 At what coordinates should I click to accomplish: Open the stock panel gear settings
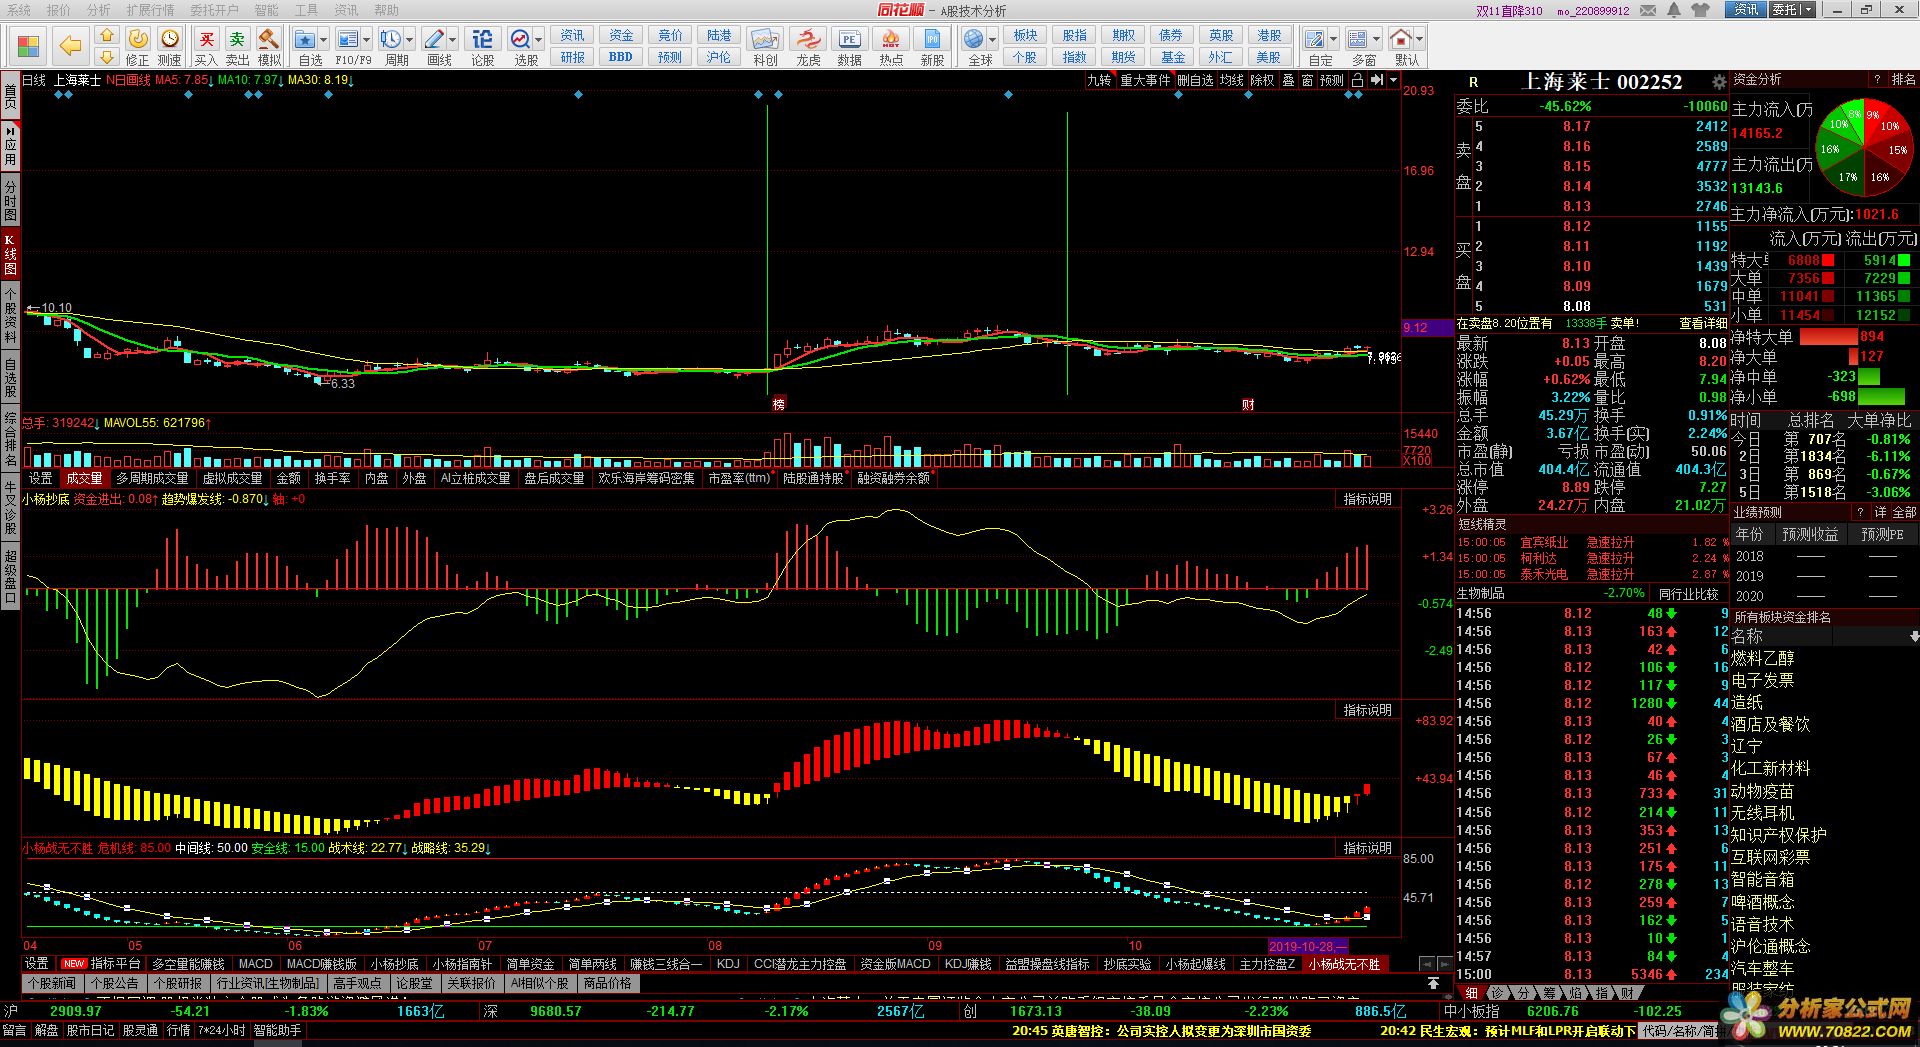click(x=1719, y=82)
